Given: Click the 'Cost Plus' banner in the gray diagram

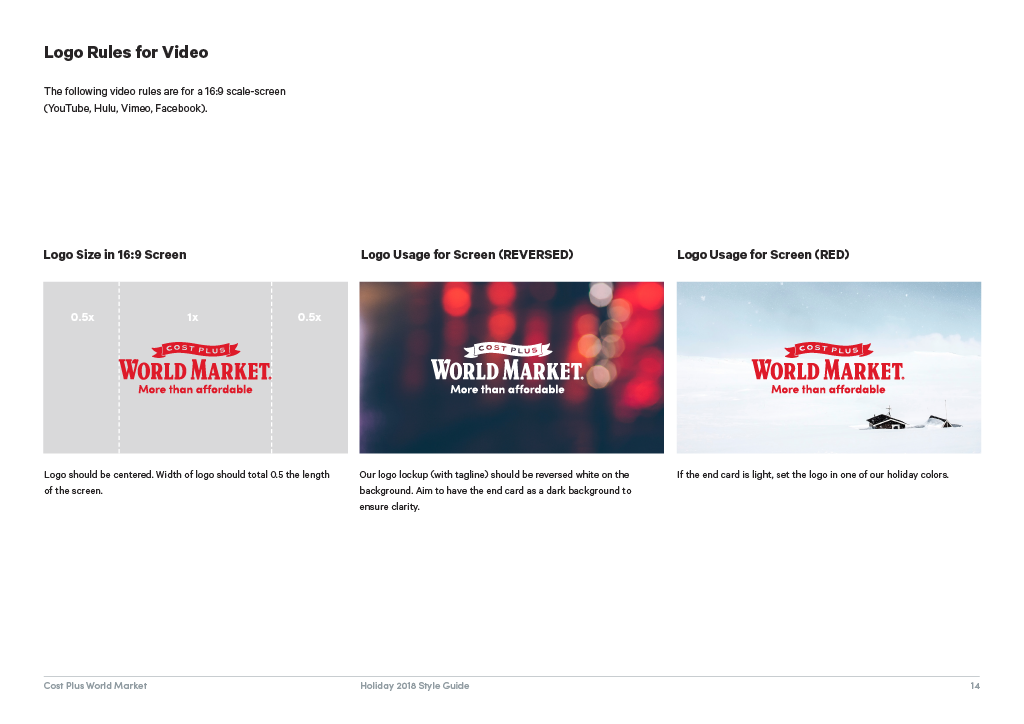Looking at the screenshot, I should tap(195, 349).
